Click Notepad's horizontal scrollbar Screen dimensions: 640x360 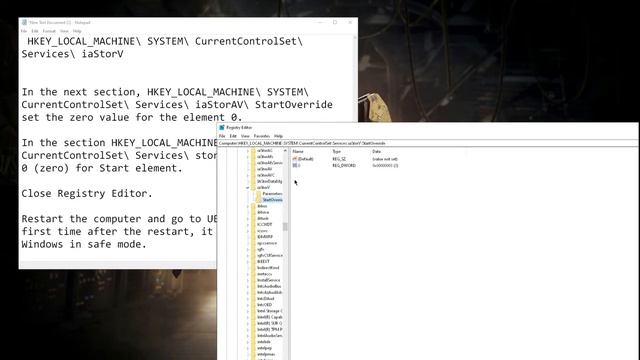click(118, 265)
